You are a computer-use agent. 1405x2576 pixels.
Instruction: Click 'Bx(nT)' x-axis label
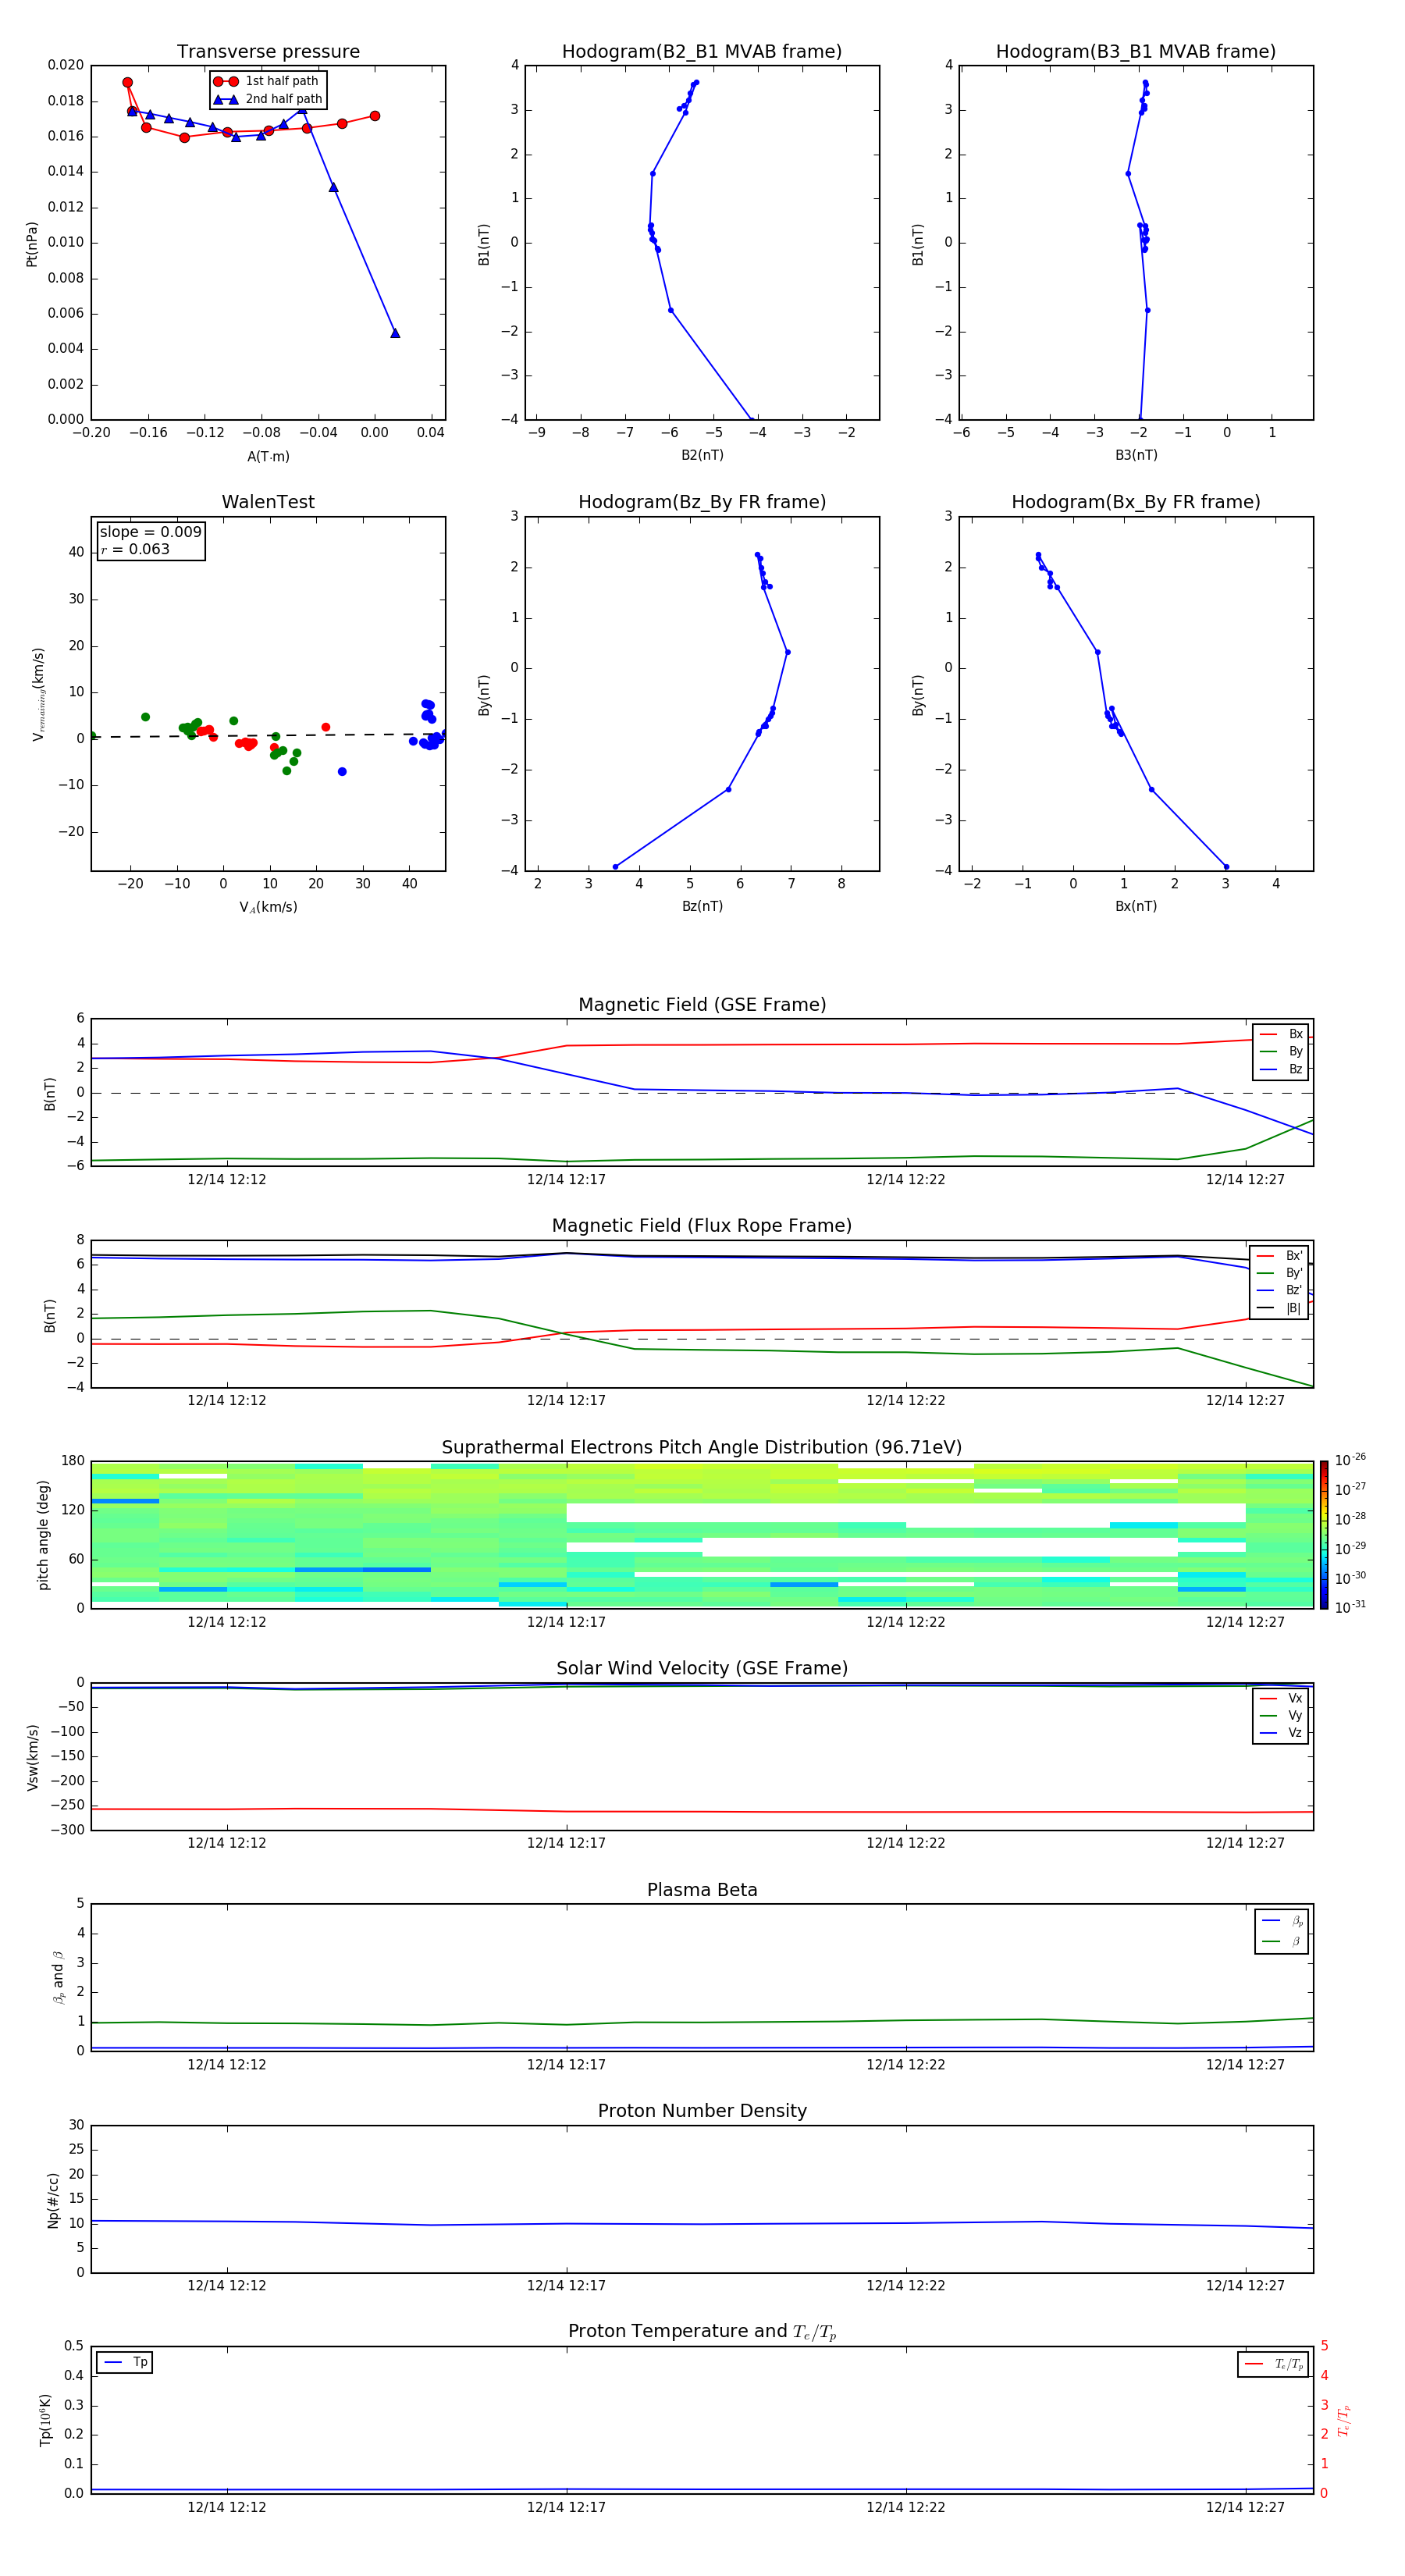click(x=1136, y=906)
